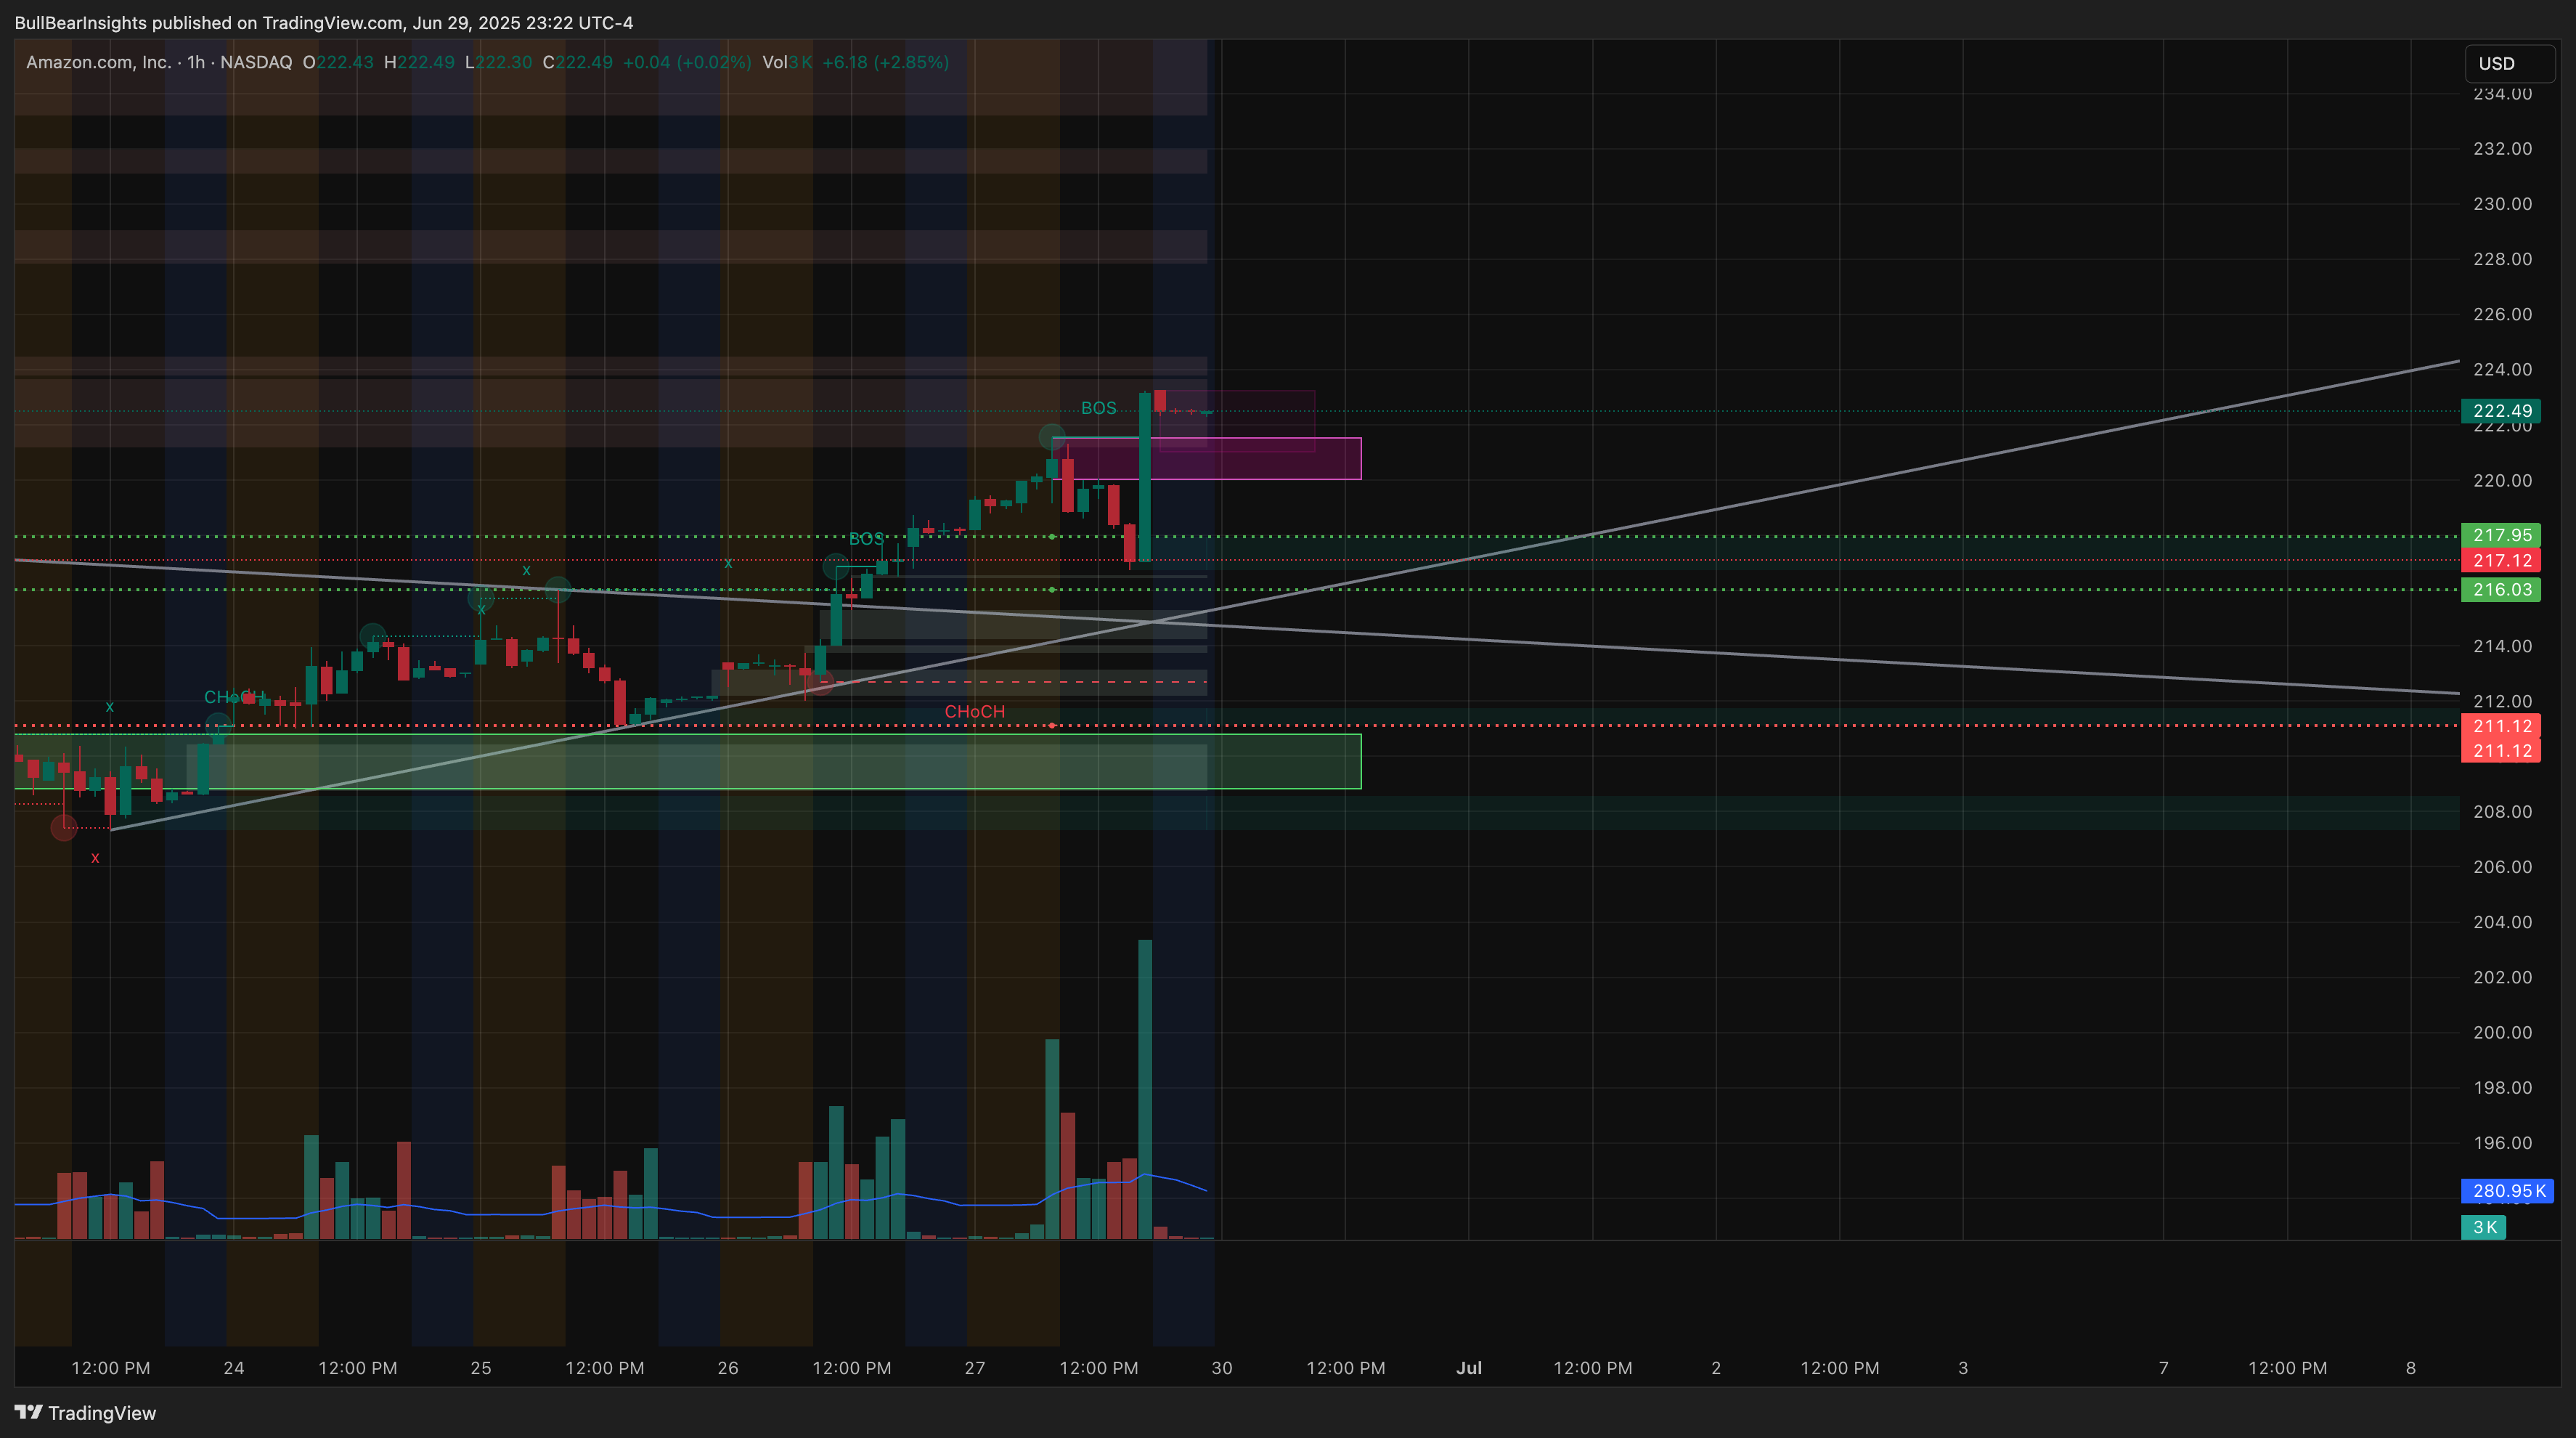Click the high value H222.49
Viewport: 2576px width, 1438px height.
click(x=419, y=62)
